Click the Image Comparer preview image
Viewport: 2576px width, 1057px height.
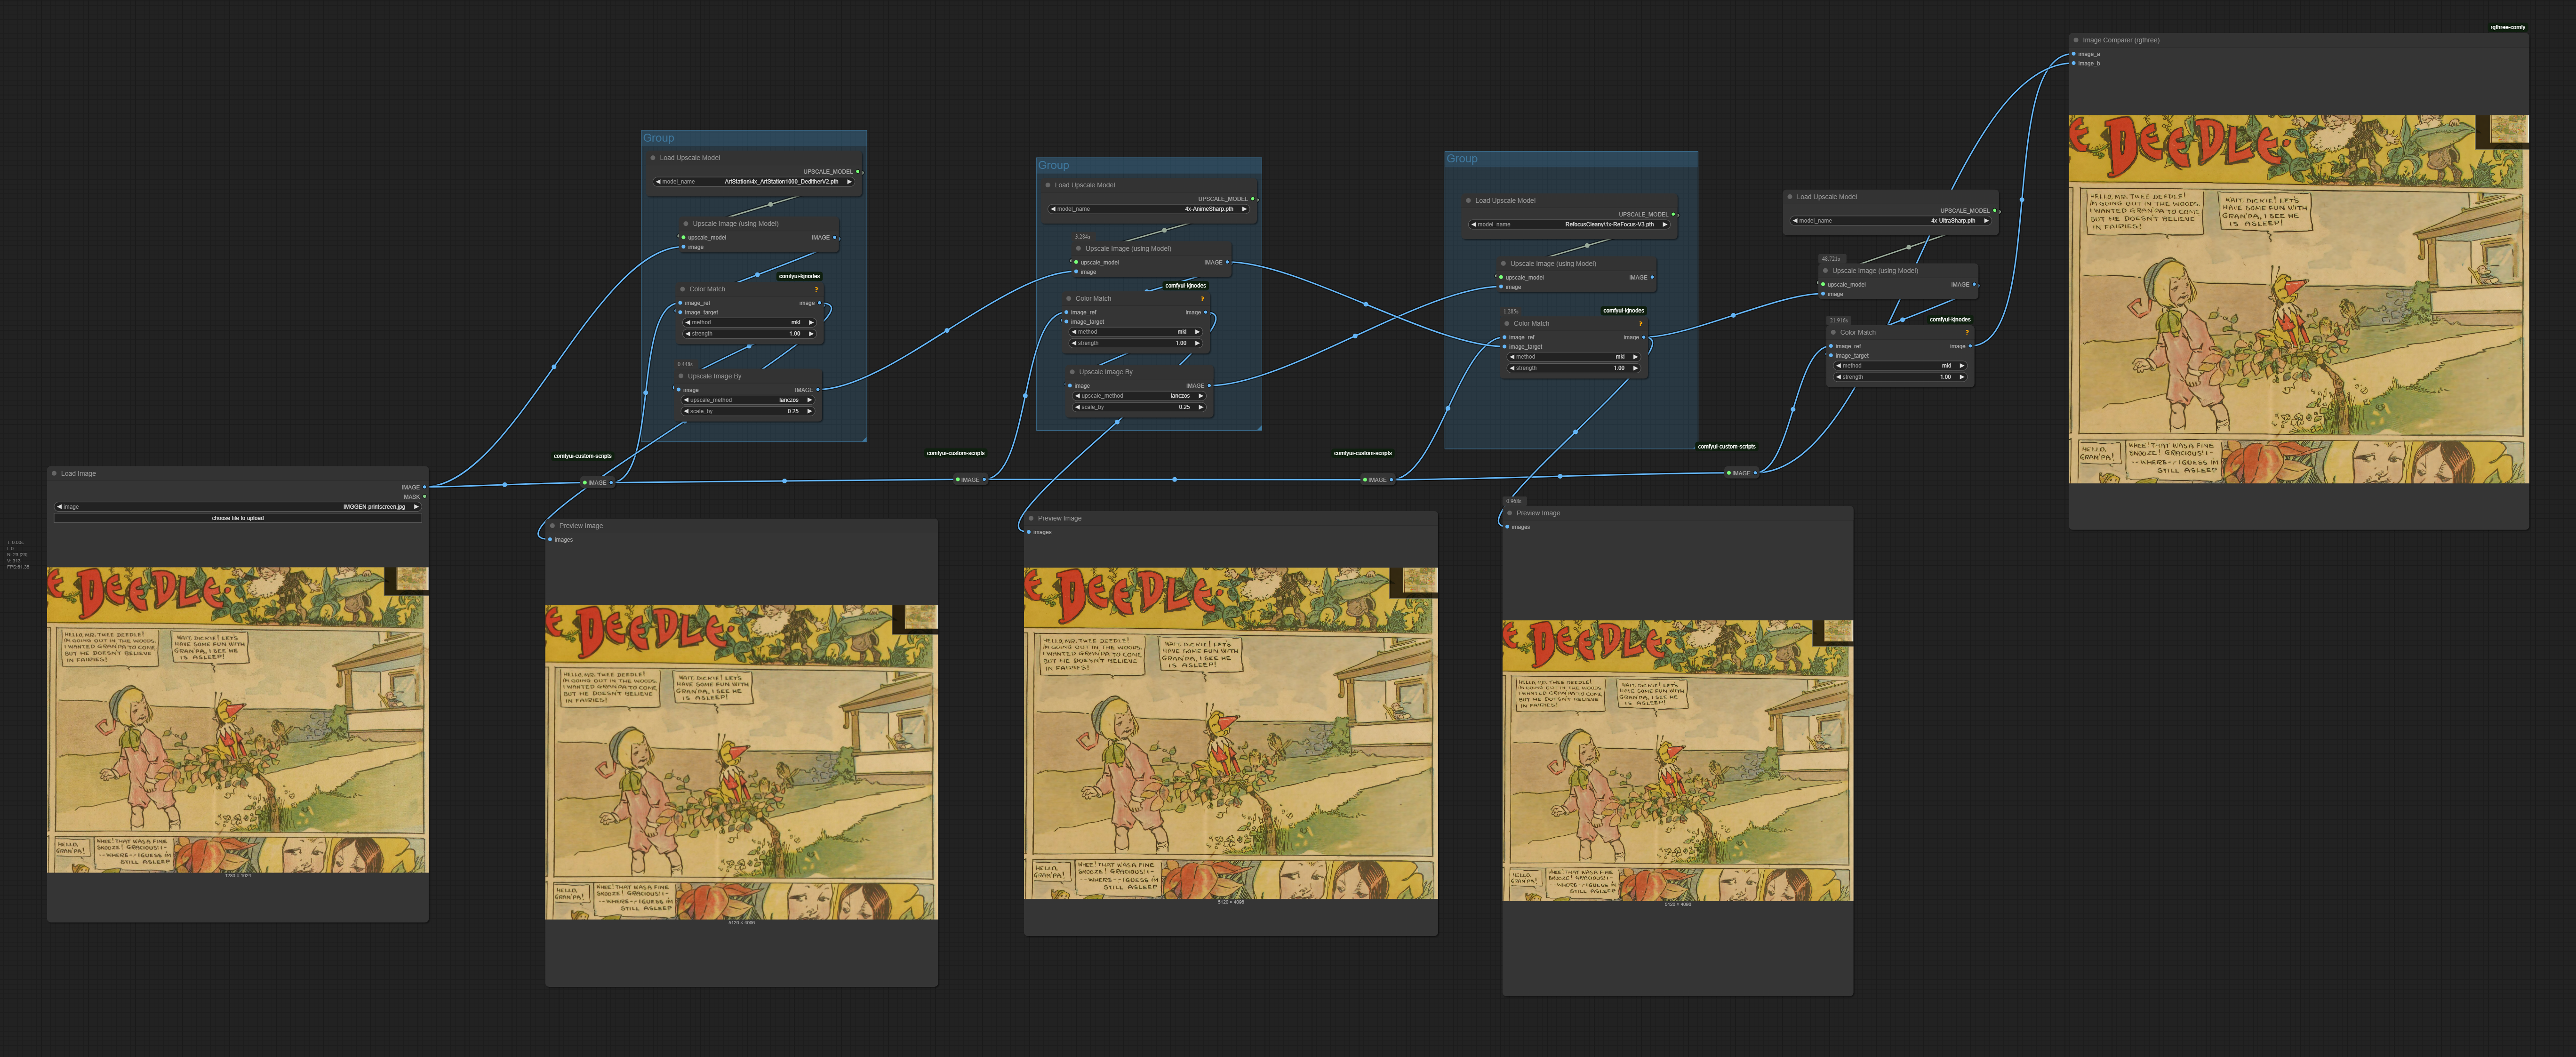tap(2298, 299)
